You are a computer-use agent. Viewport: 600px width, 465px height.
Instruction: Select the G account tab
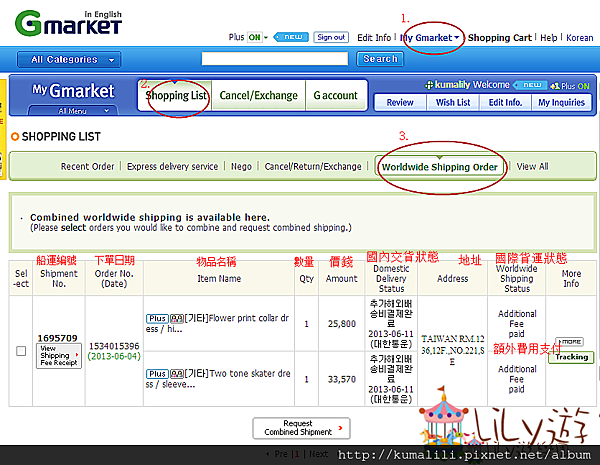[x=335, y=95]
